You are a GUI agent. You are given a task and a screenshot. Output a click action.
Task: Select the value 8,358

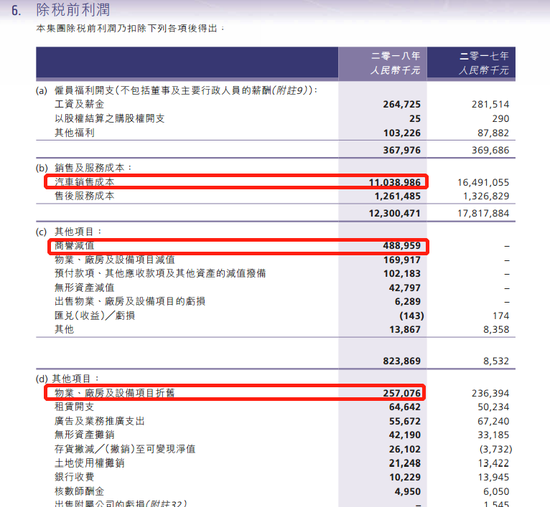click(x=496, y=330)
